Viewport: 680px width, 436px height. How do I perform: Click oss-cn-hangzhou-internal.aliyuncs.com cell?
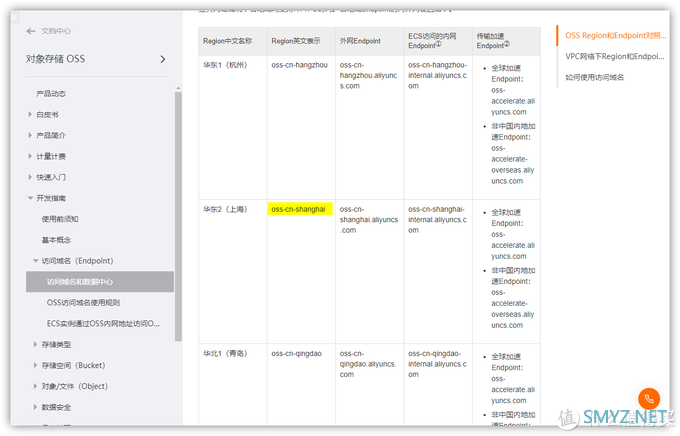click(438, 75)
